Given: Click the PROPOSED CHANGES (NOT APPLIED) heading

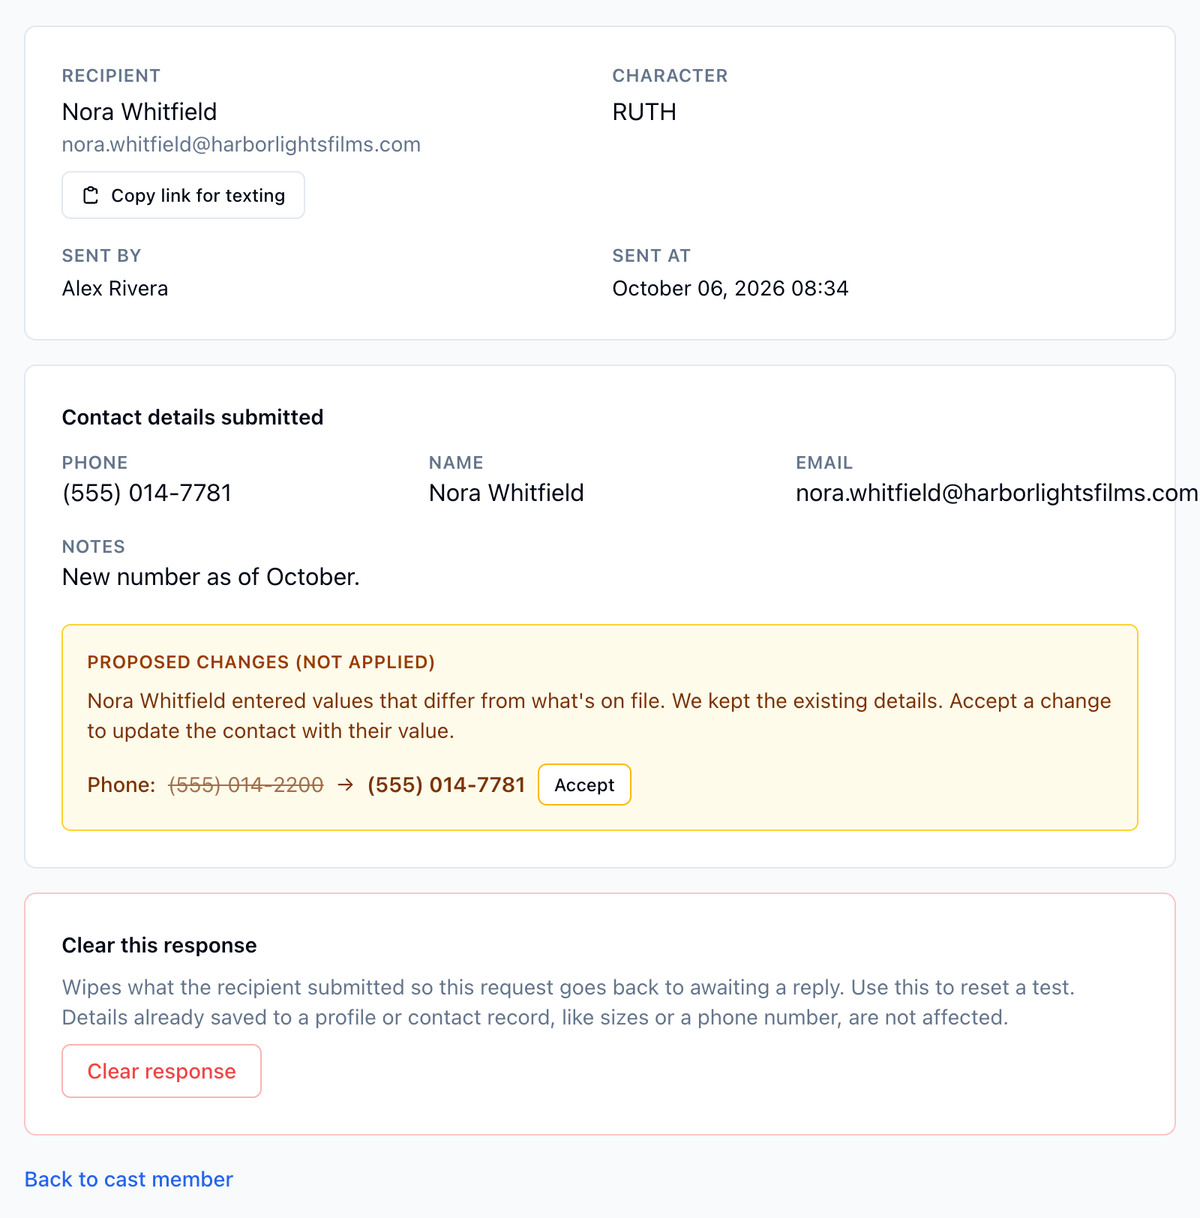Looking at the screenshot, I should [261, 662].
